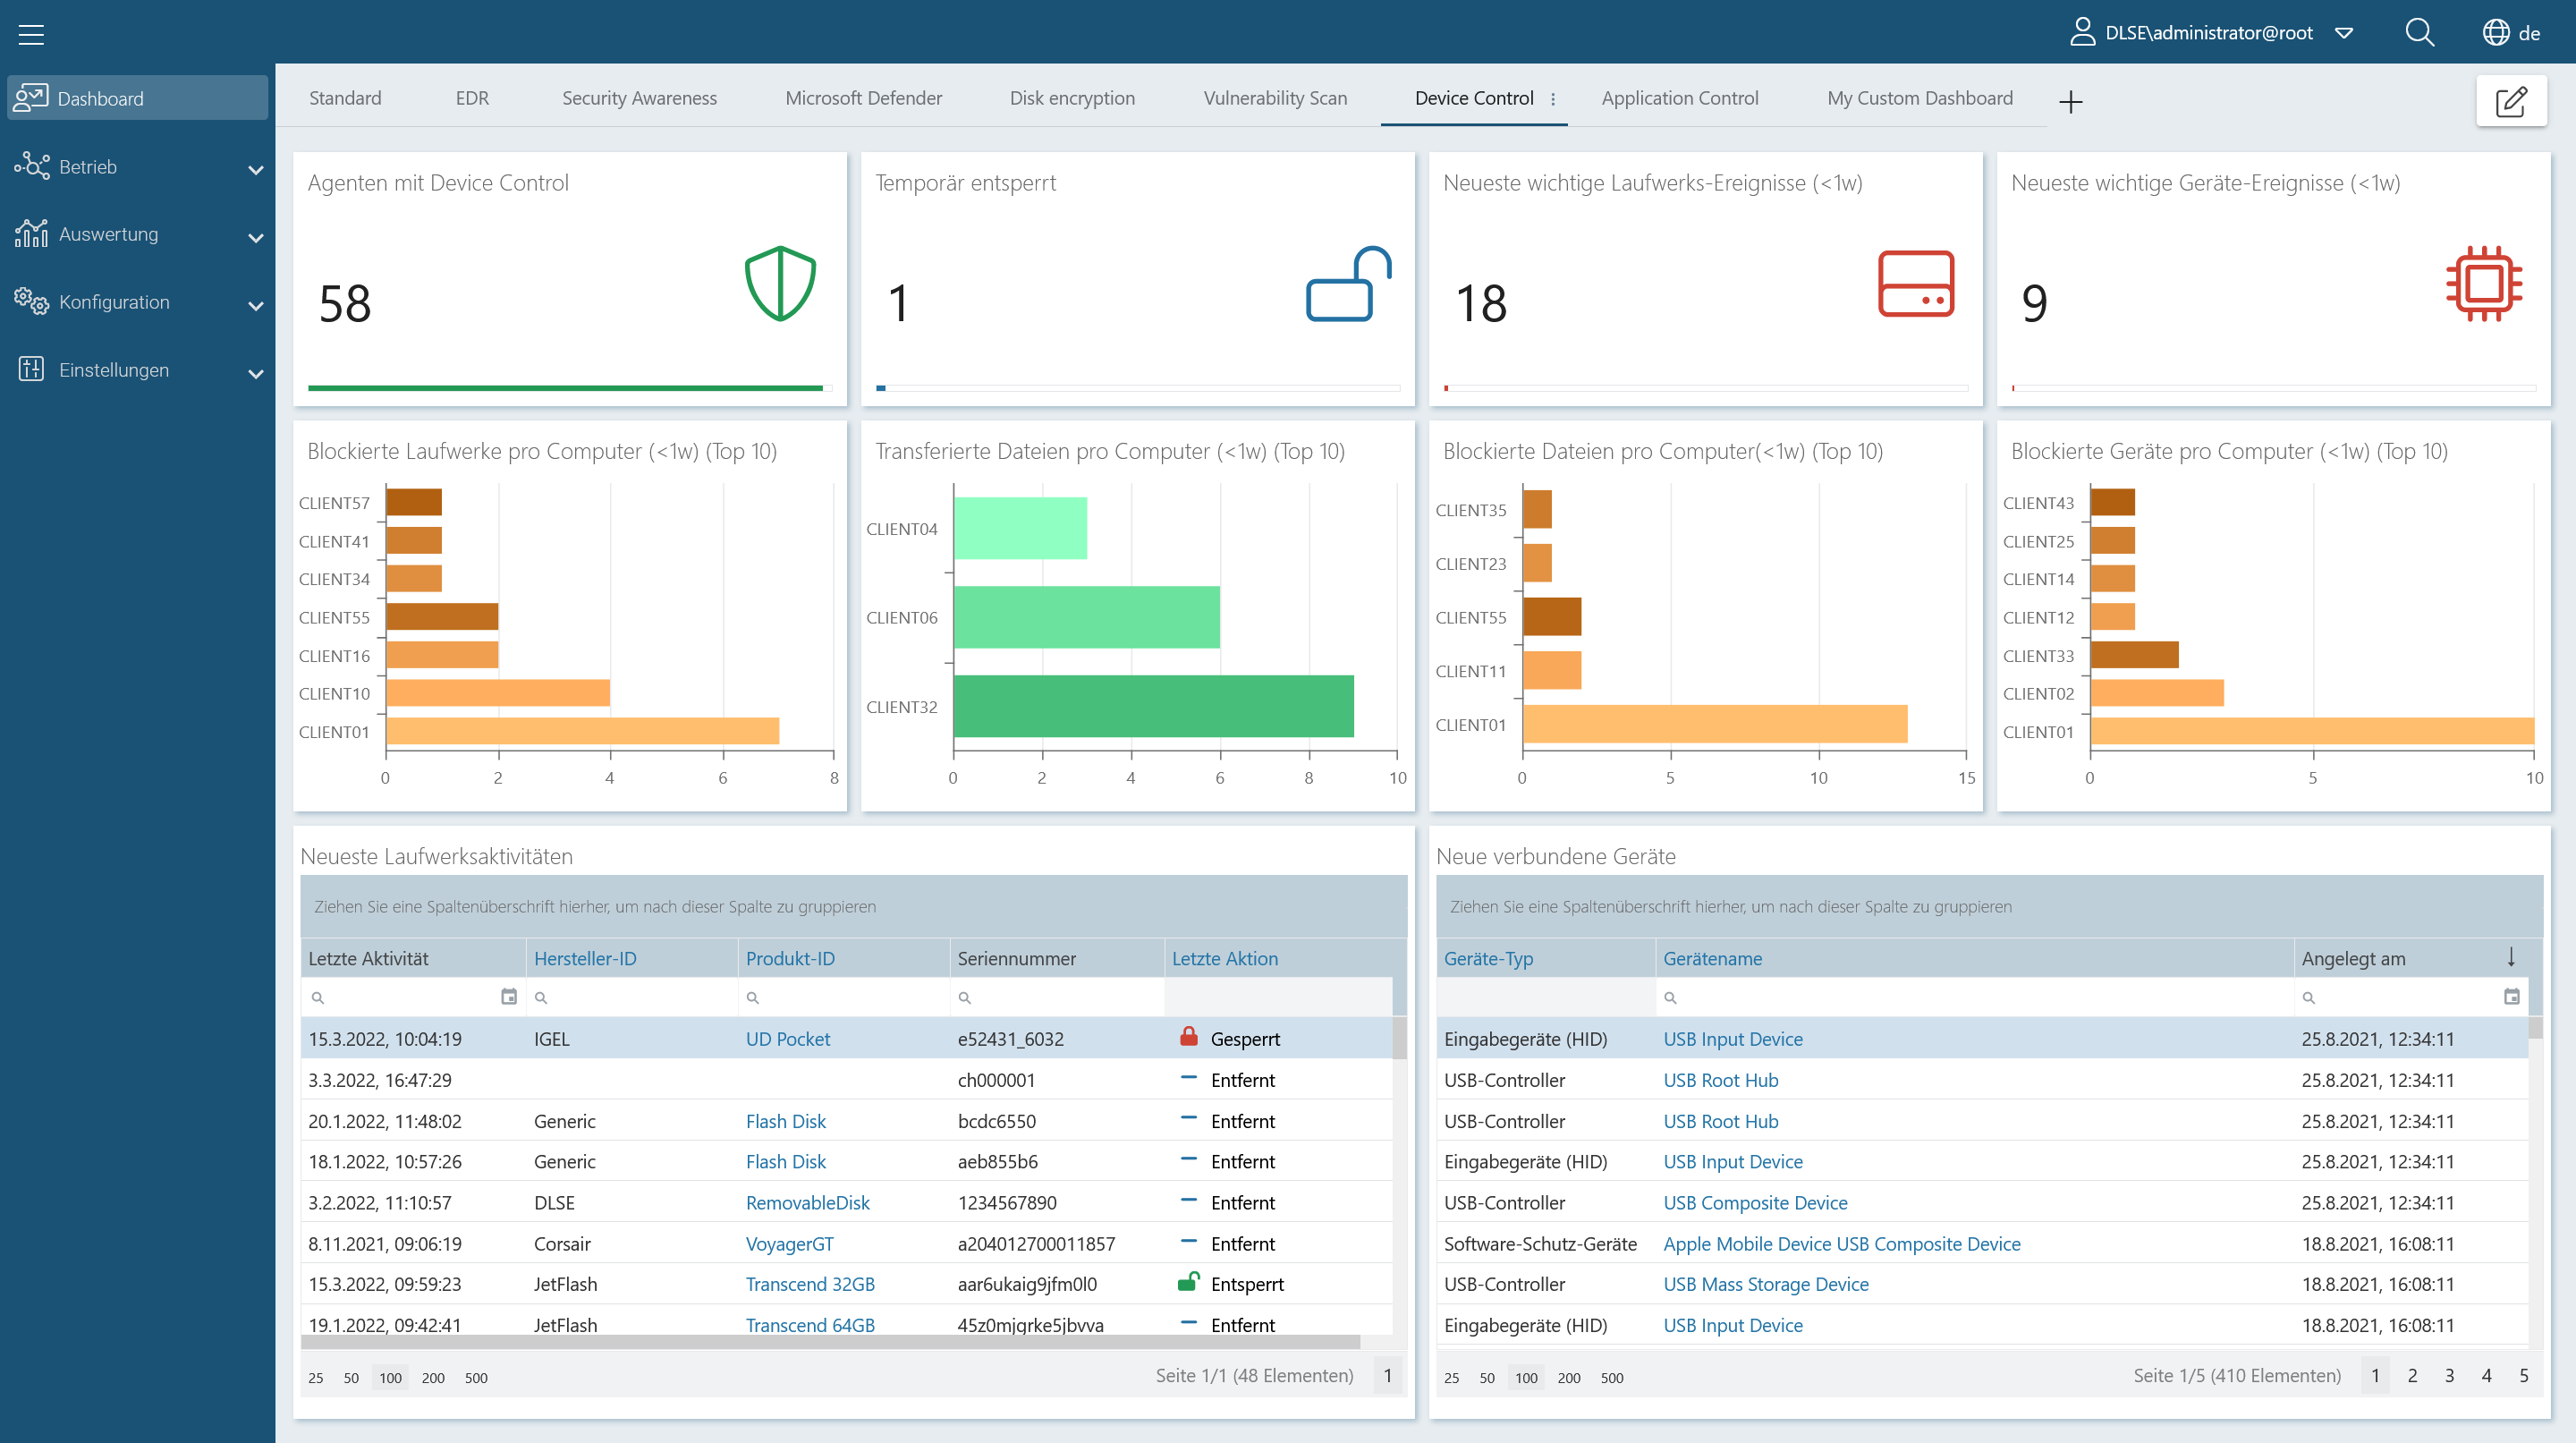Open the Security Awareness tab
2576x1443 pixels.
tap(639, 98)
